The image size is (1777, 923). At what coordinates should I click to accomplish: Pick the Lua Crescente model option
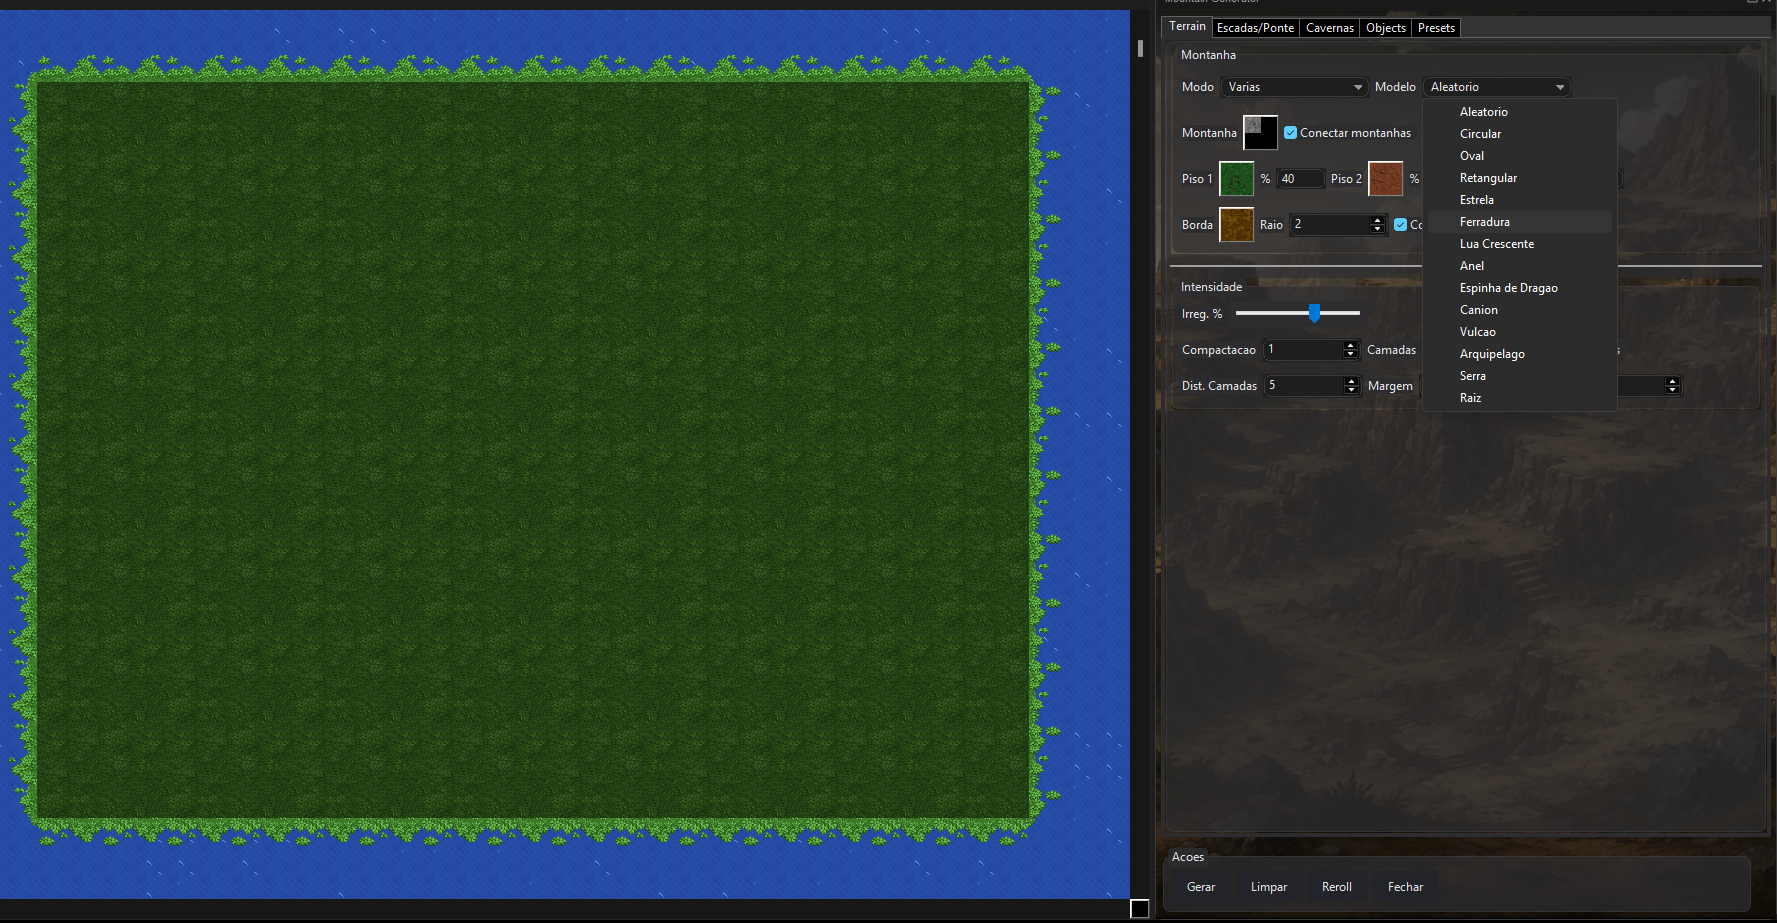pos(1519,244)
